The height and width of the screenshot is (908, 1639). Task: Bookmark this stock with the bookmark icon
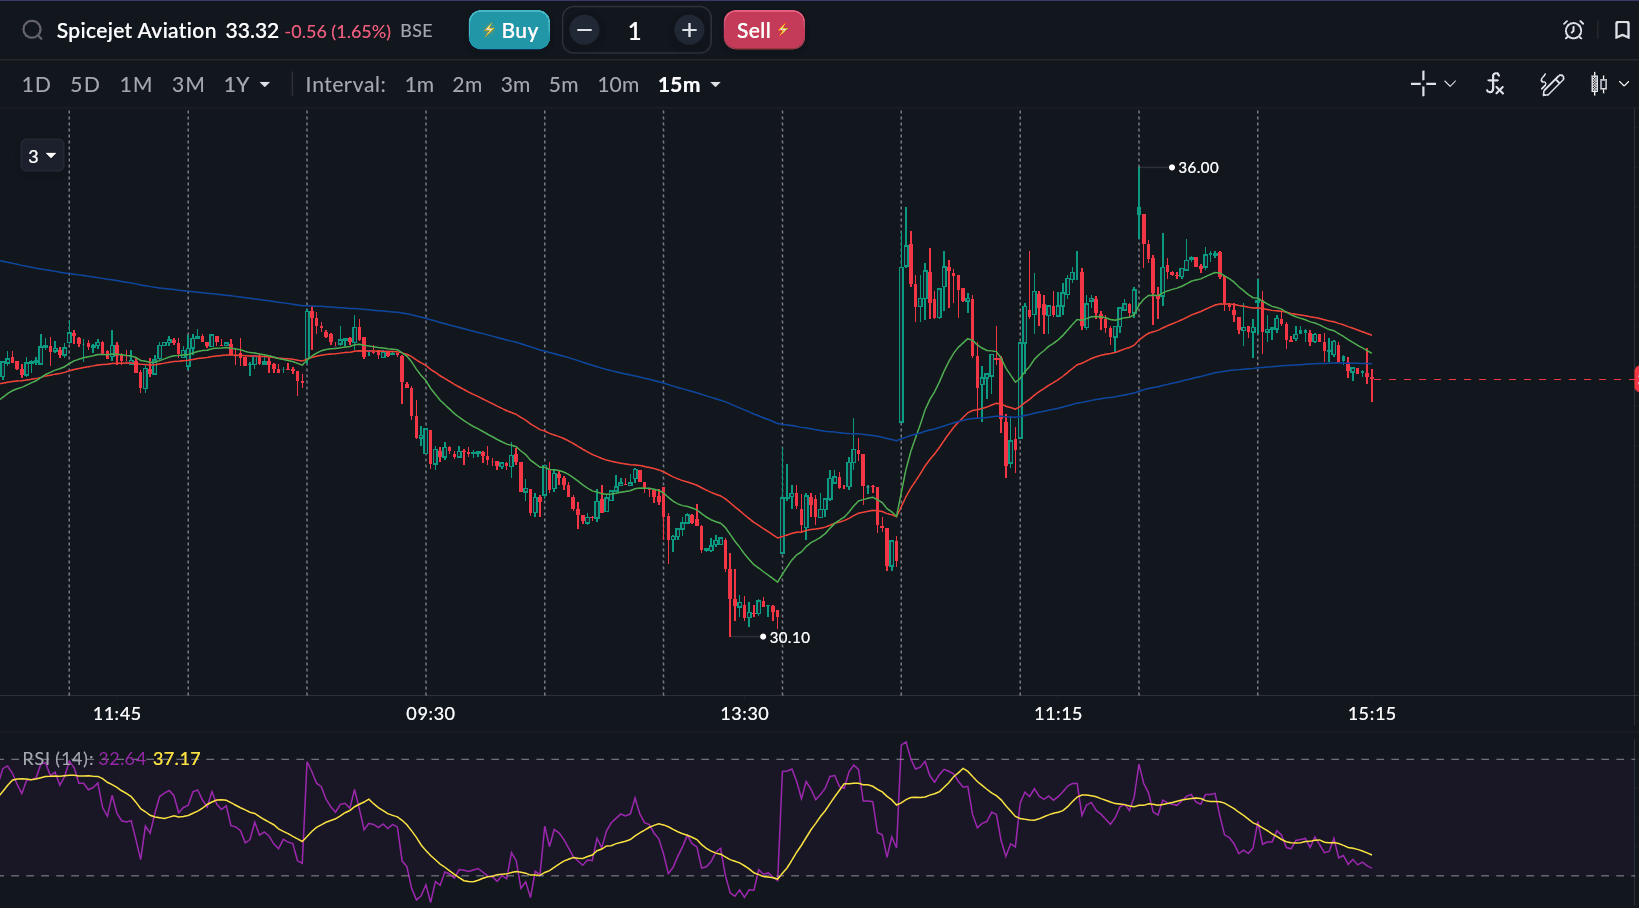[1621, 30]
